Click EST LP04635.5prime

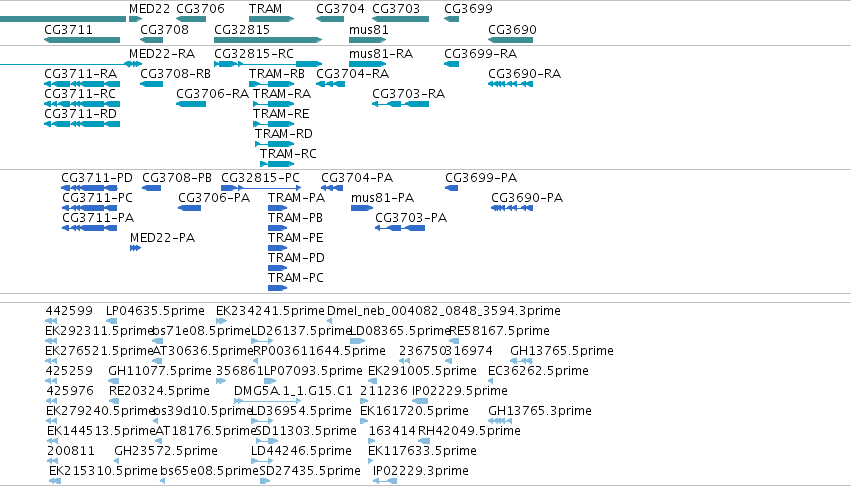coord(155,311)
